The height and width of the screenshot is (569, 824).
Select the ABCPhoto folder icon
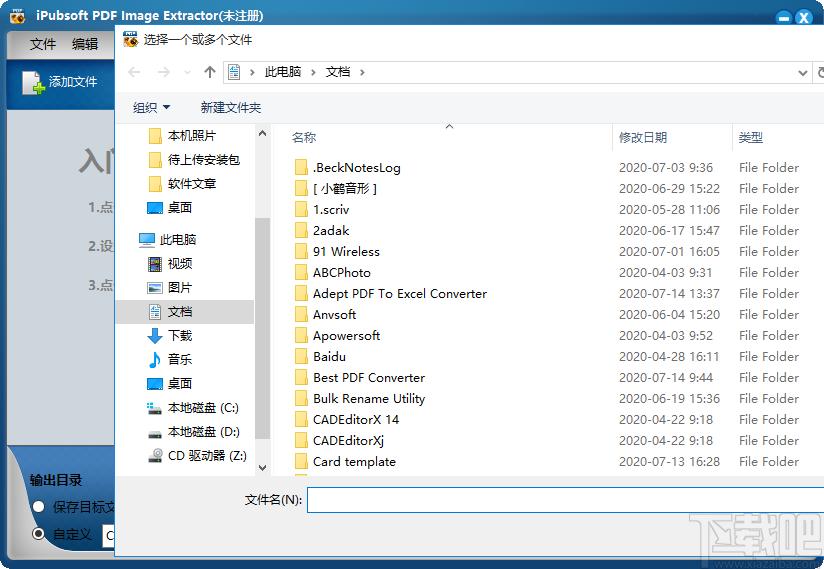tap(301, 273)
